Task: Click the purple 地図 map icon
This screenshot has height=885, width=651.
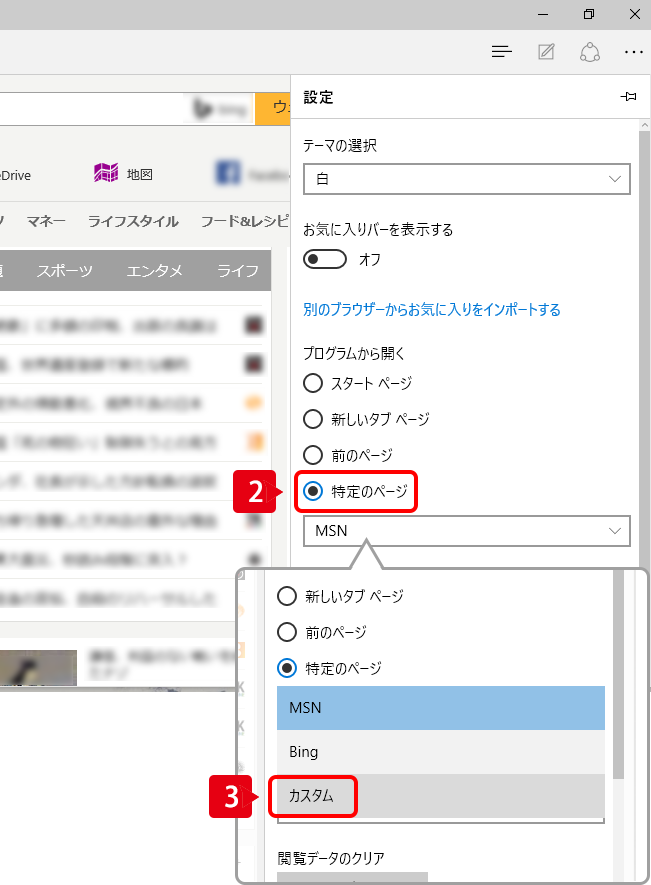Action: [106, 173]
